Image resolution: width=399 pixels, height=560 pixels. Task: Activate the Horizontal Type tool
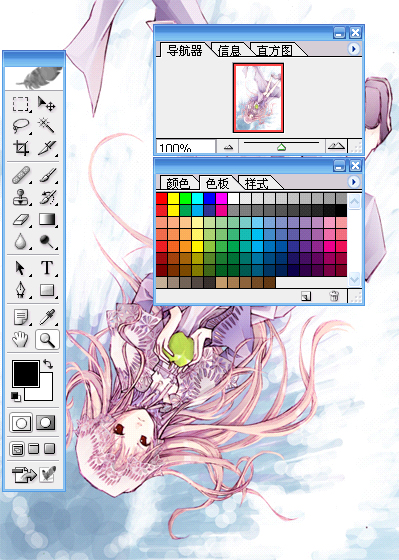coord(46,268)
